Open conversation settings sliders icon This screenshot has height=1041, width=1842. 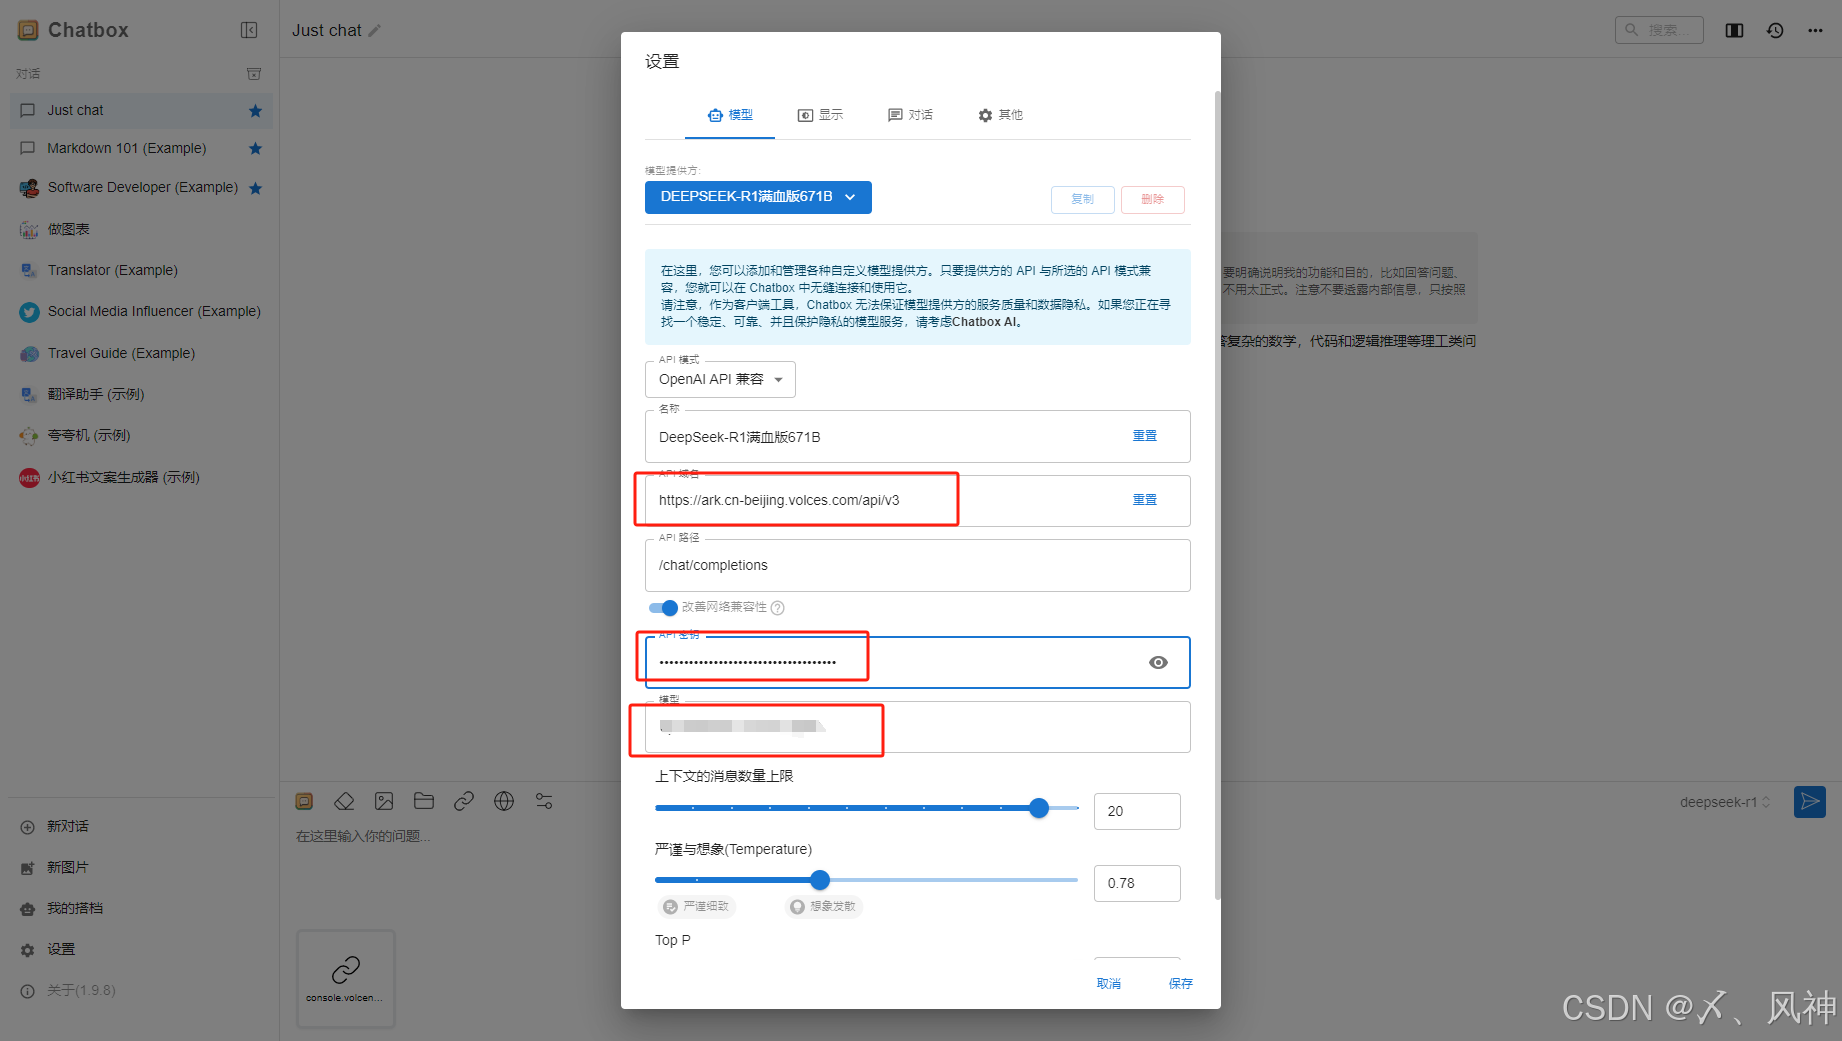tap(544, 801)
